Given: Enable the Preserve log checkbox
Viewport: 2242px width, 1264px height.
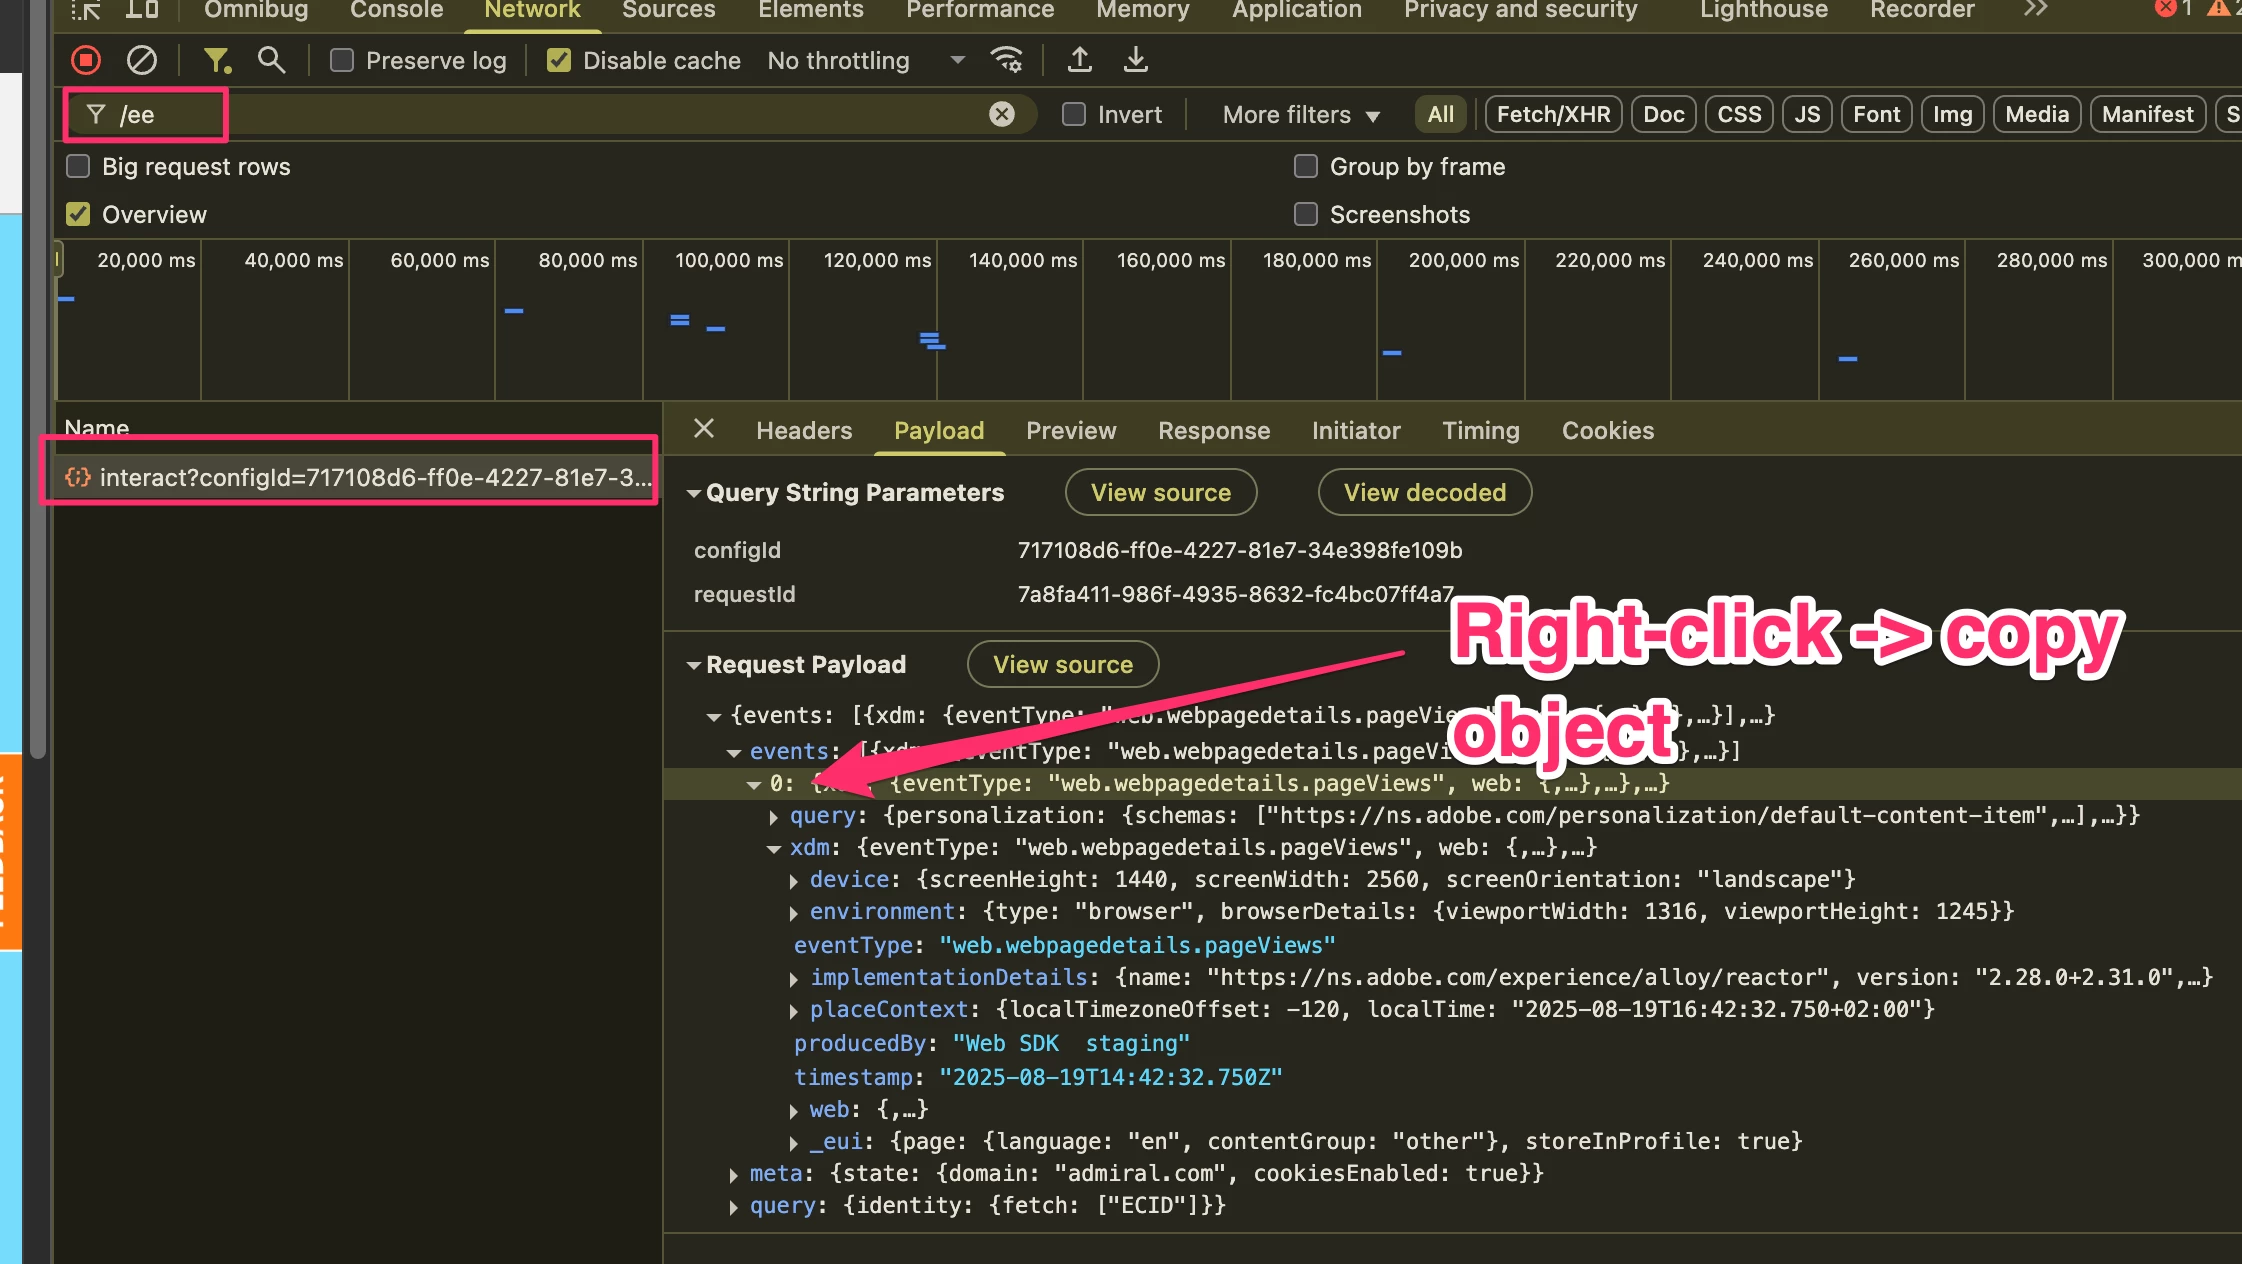Looking at the screenshot, I should point(342,60).
